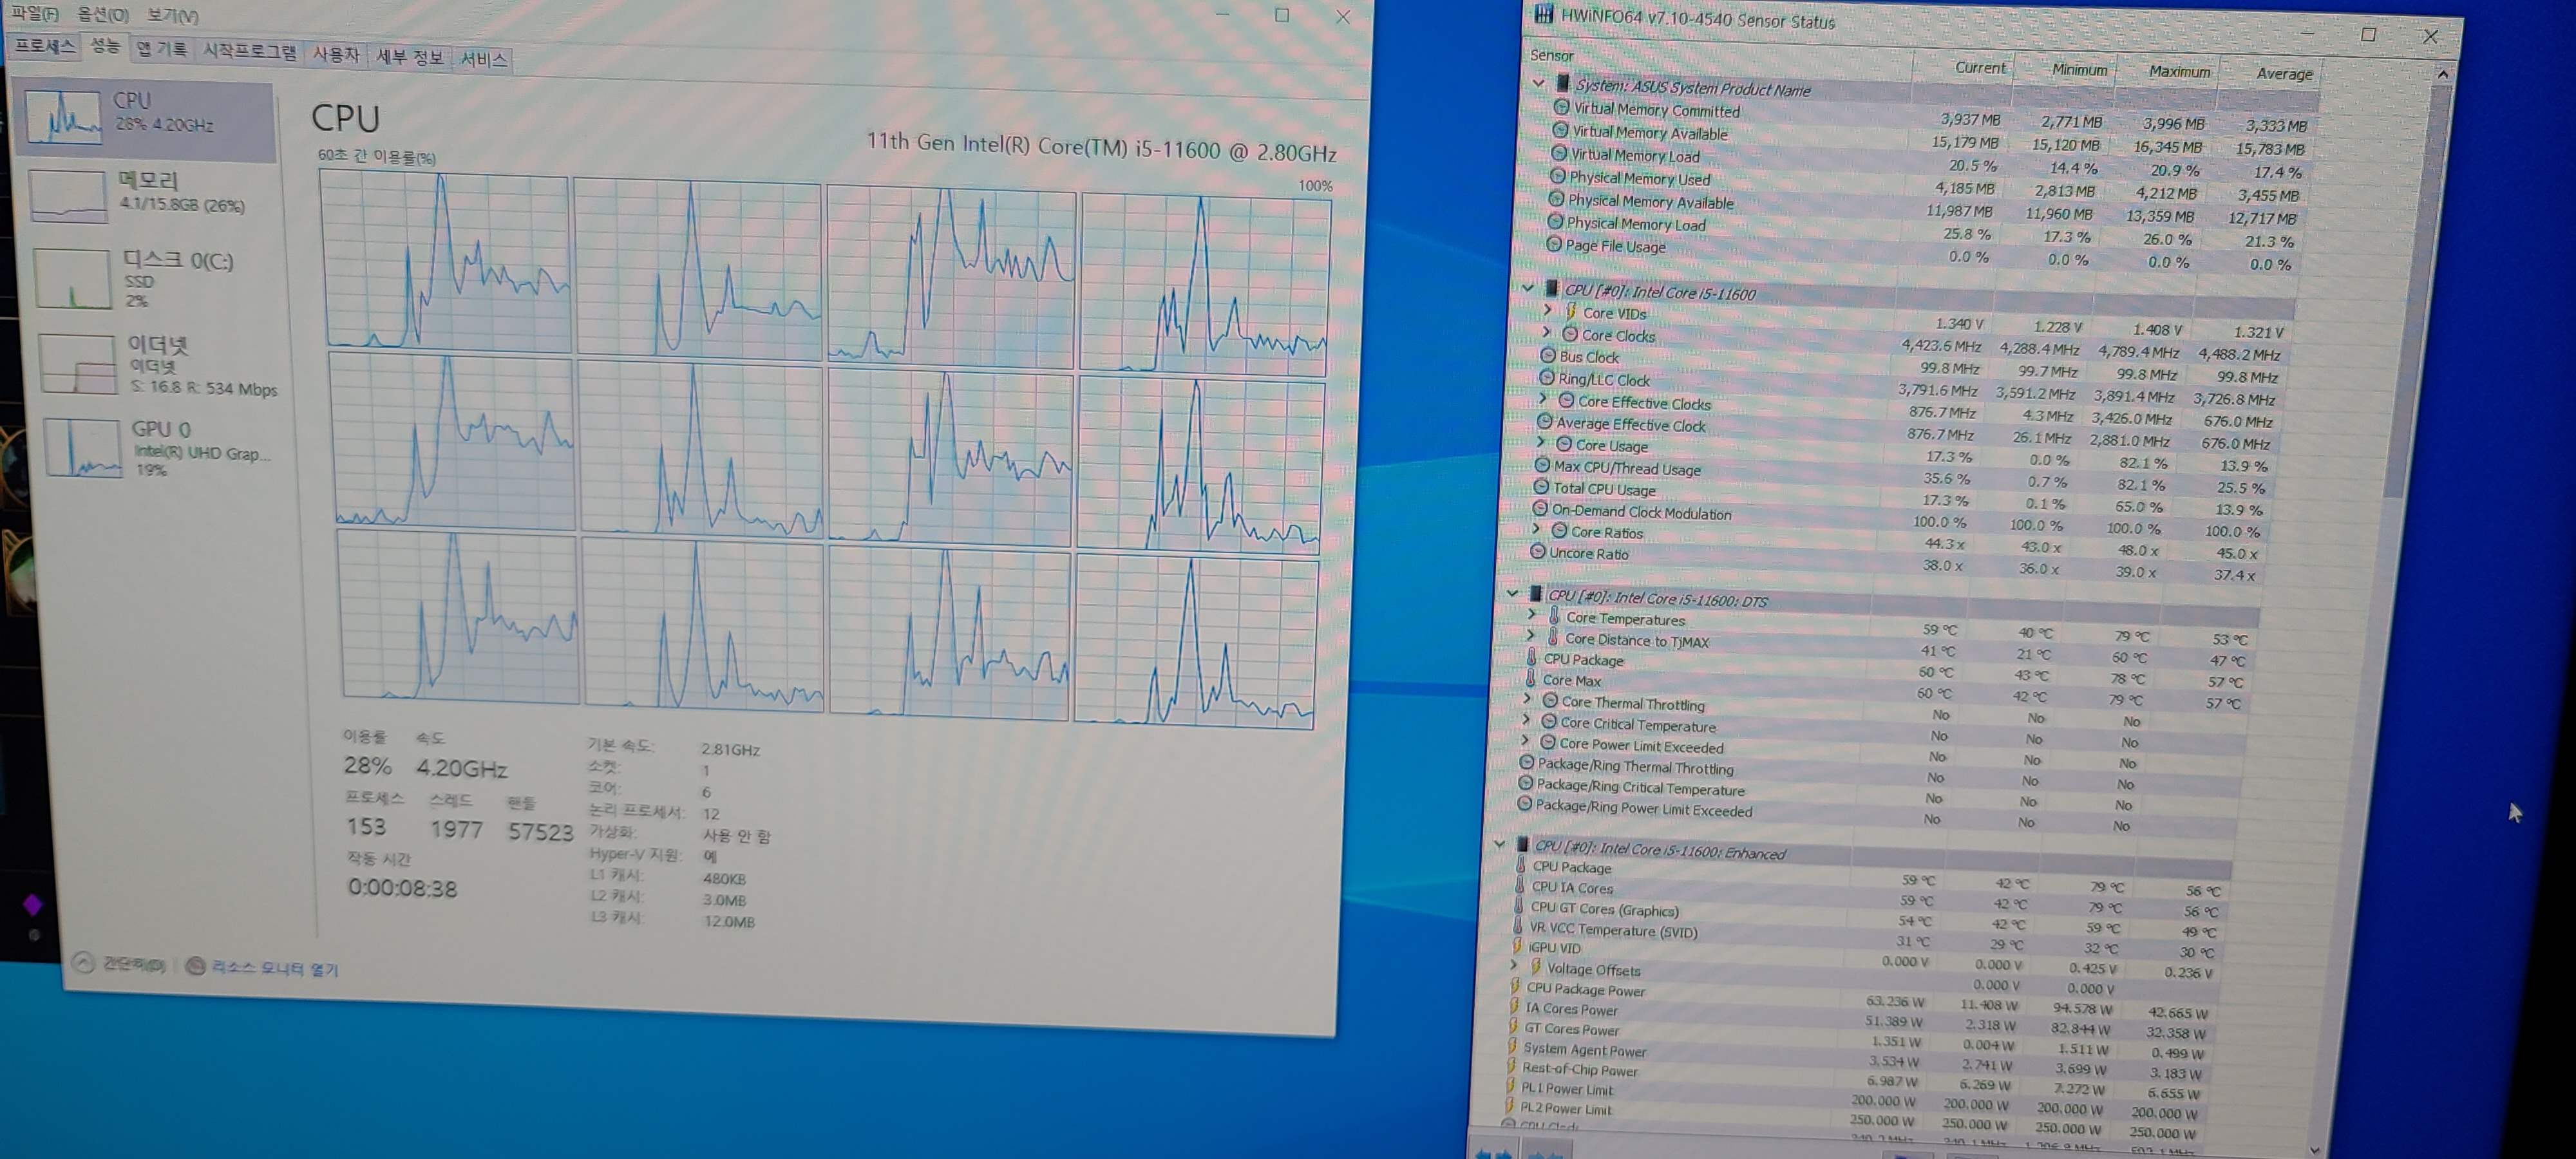Collapse the CPU [#0] Intel Core i5-11600 DTS group
The width and height of the screenshot is (2576, 1159).
(1513, 594)
